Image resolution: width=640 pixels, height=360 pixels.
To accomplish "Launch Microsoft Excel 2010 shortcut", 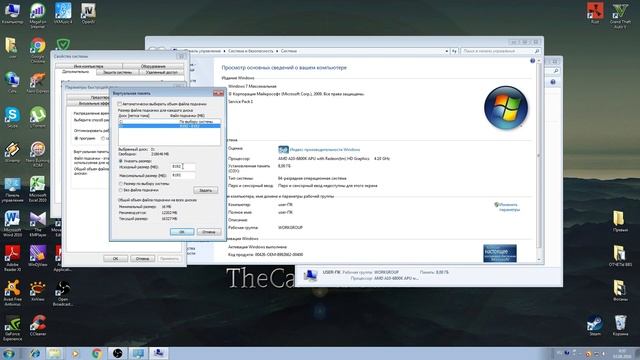I will coord(38,190).
